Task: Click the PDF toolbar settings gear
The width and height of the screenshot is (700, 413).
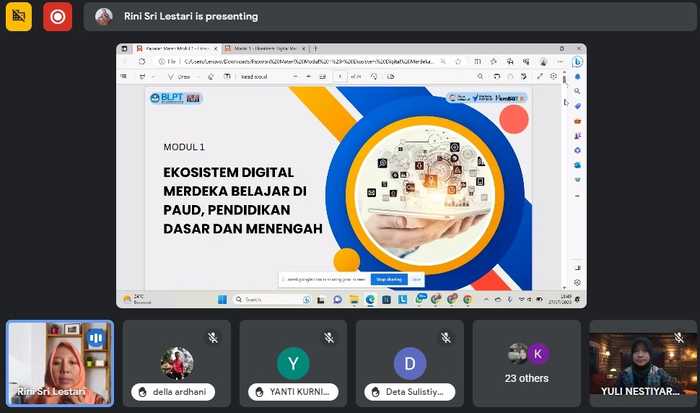Action: pyautogui.click(x=554, y=76)
